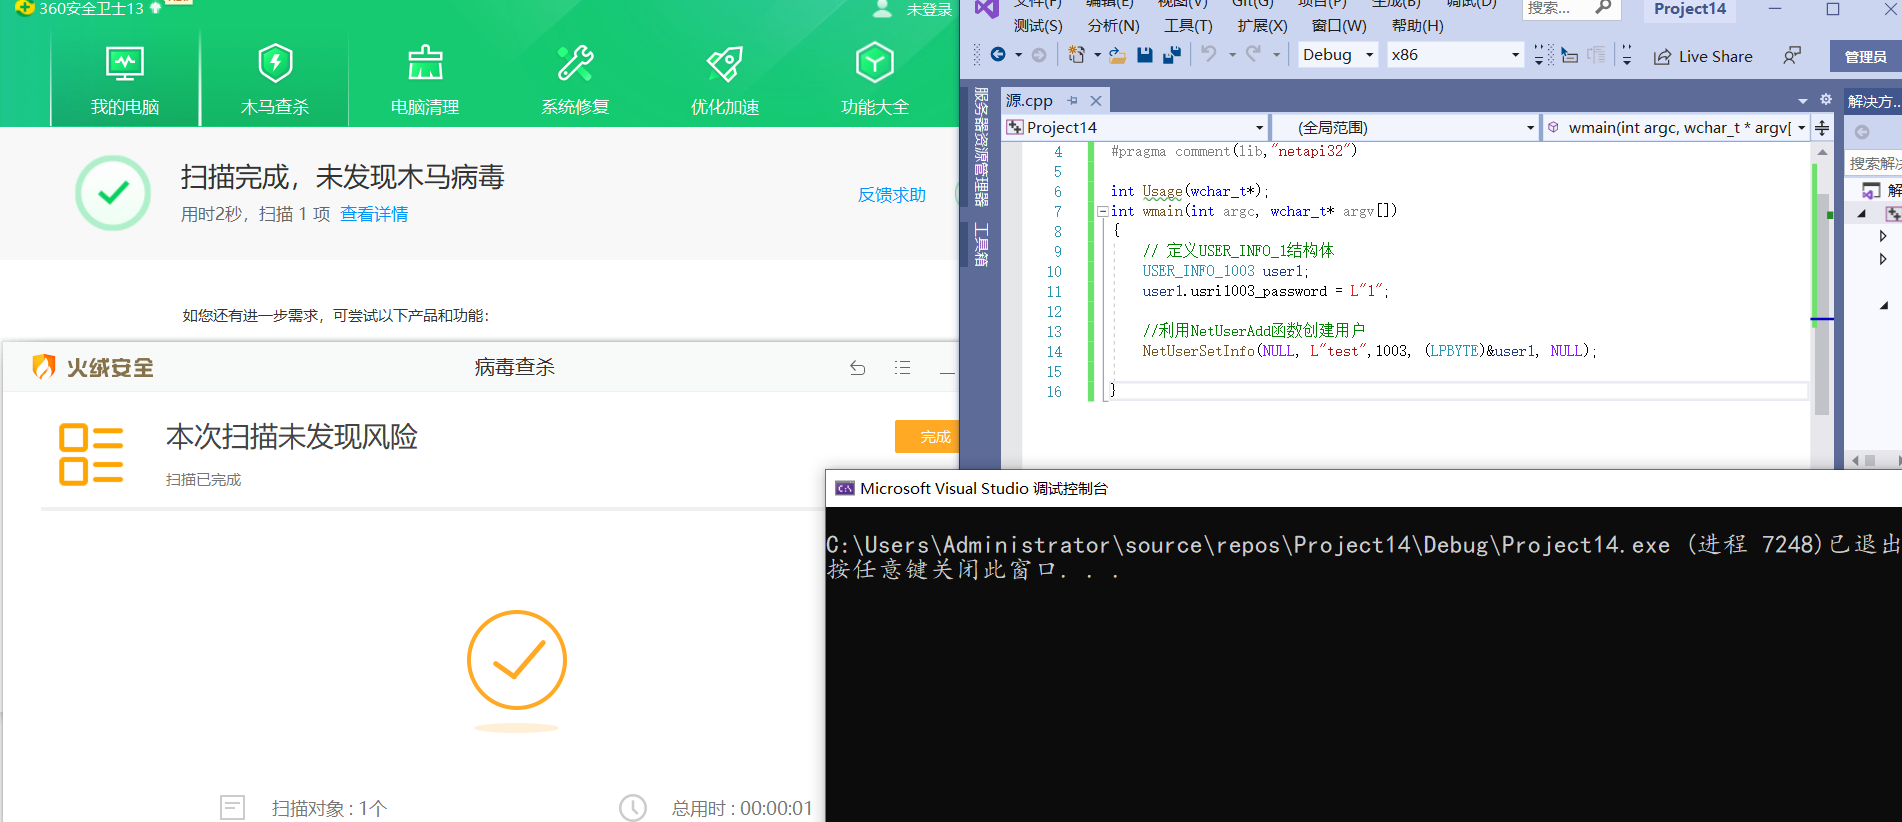
Task: Open 优化加速 in 360安全卫士
Action: coord(725,80)
